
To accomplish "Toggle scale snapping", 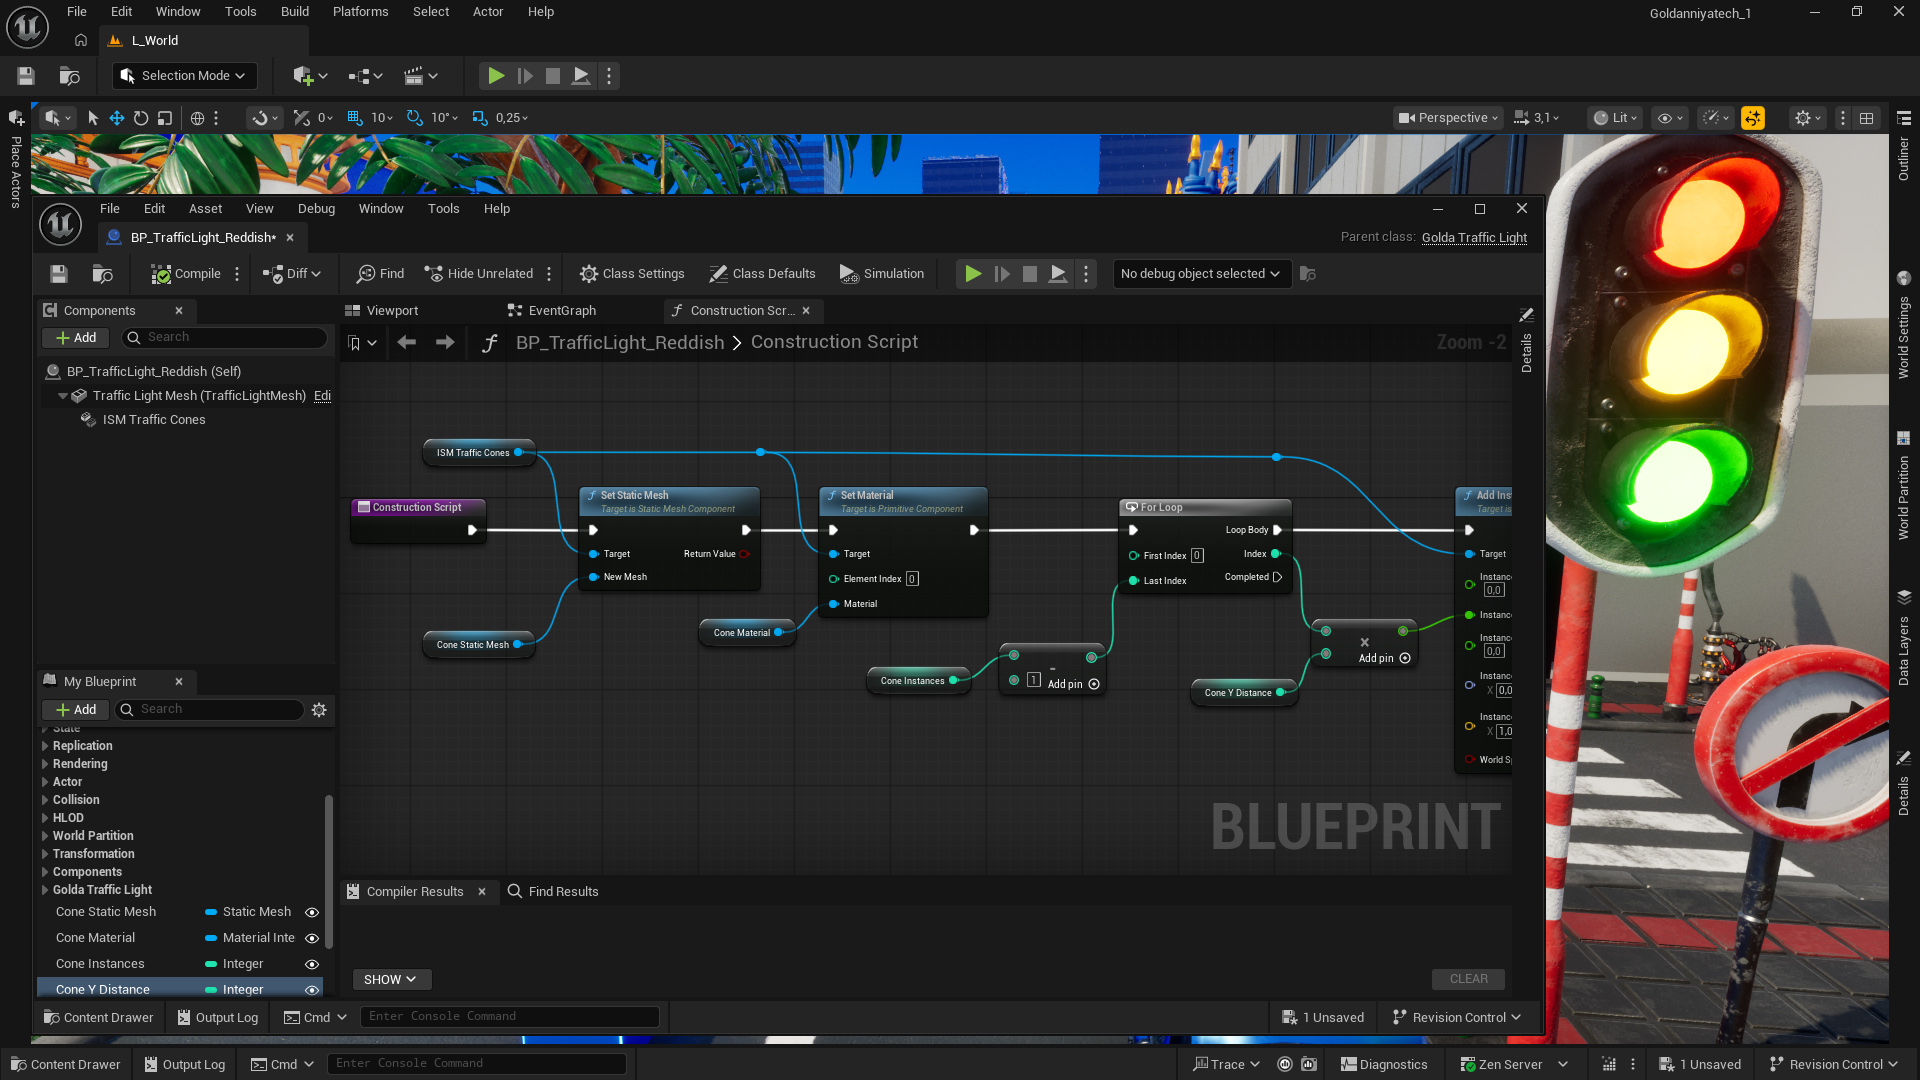I will click(480, 118).
